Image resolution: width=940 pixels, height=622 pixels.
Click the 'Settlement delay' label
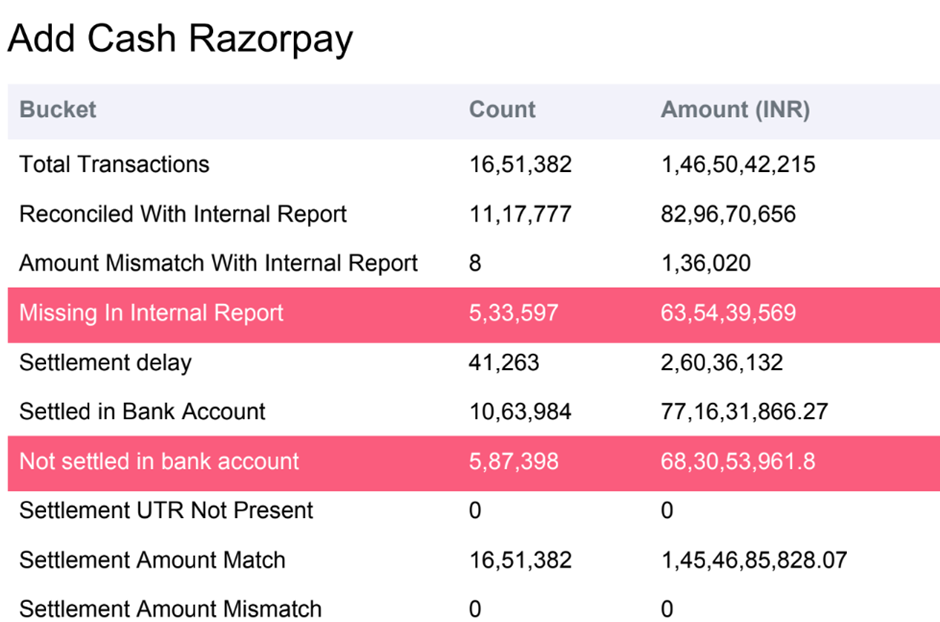point(106,363)
